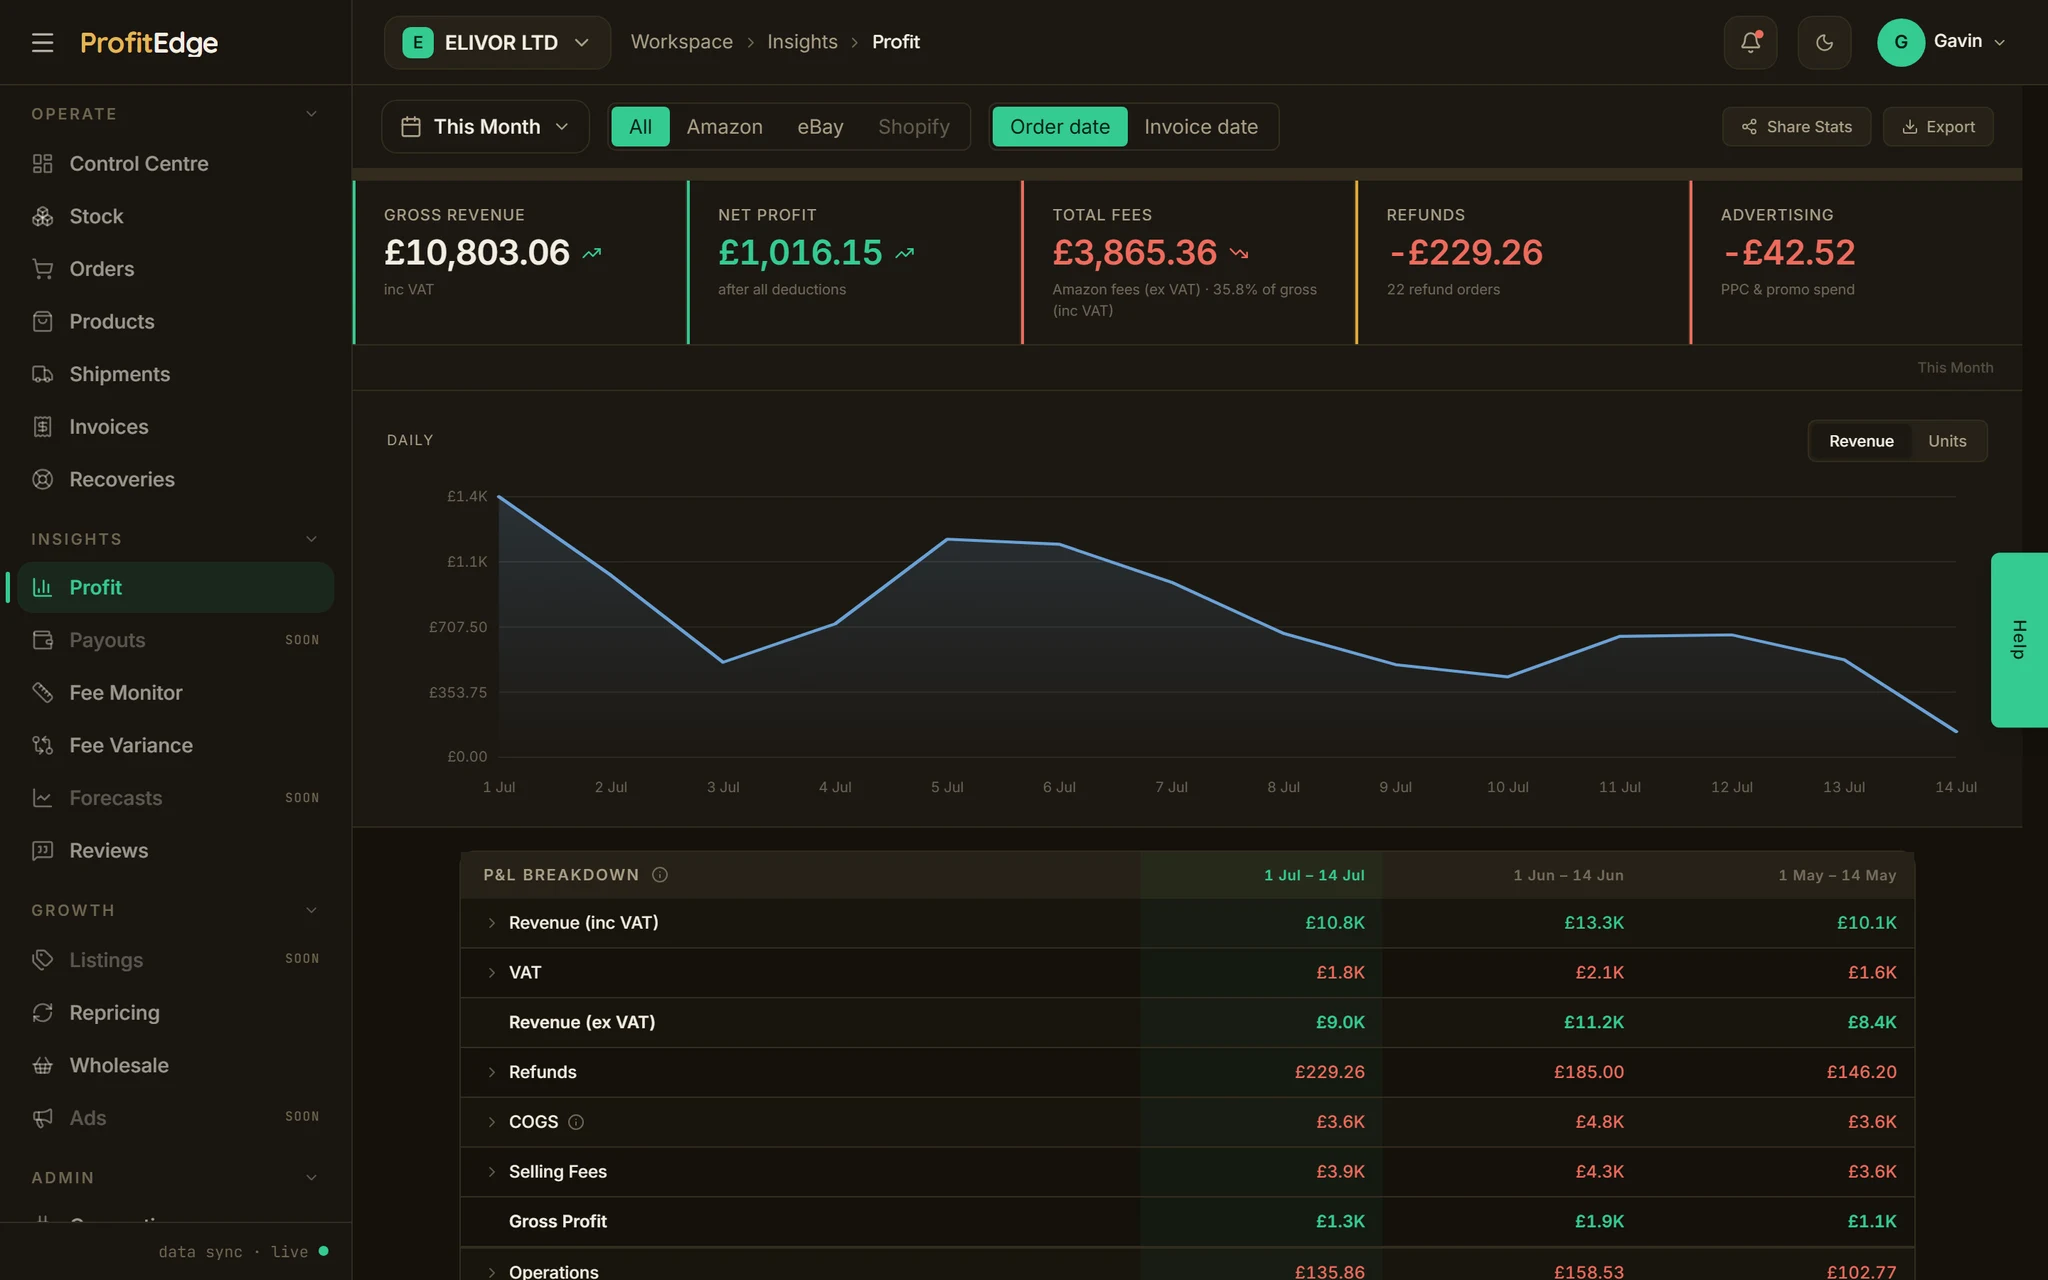This screenshot has height=1280, width=2048.
Task: Click the Shipments truck icon
Action: click(42, 374)
